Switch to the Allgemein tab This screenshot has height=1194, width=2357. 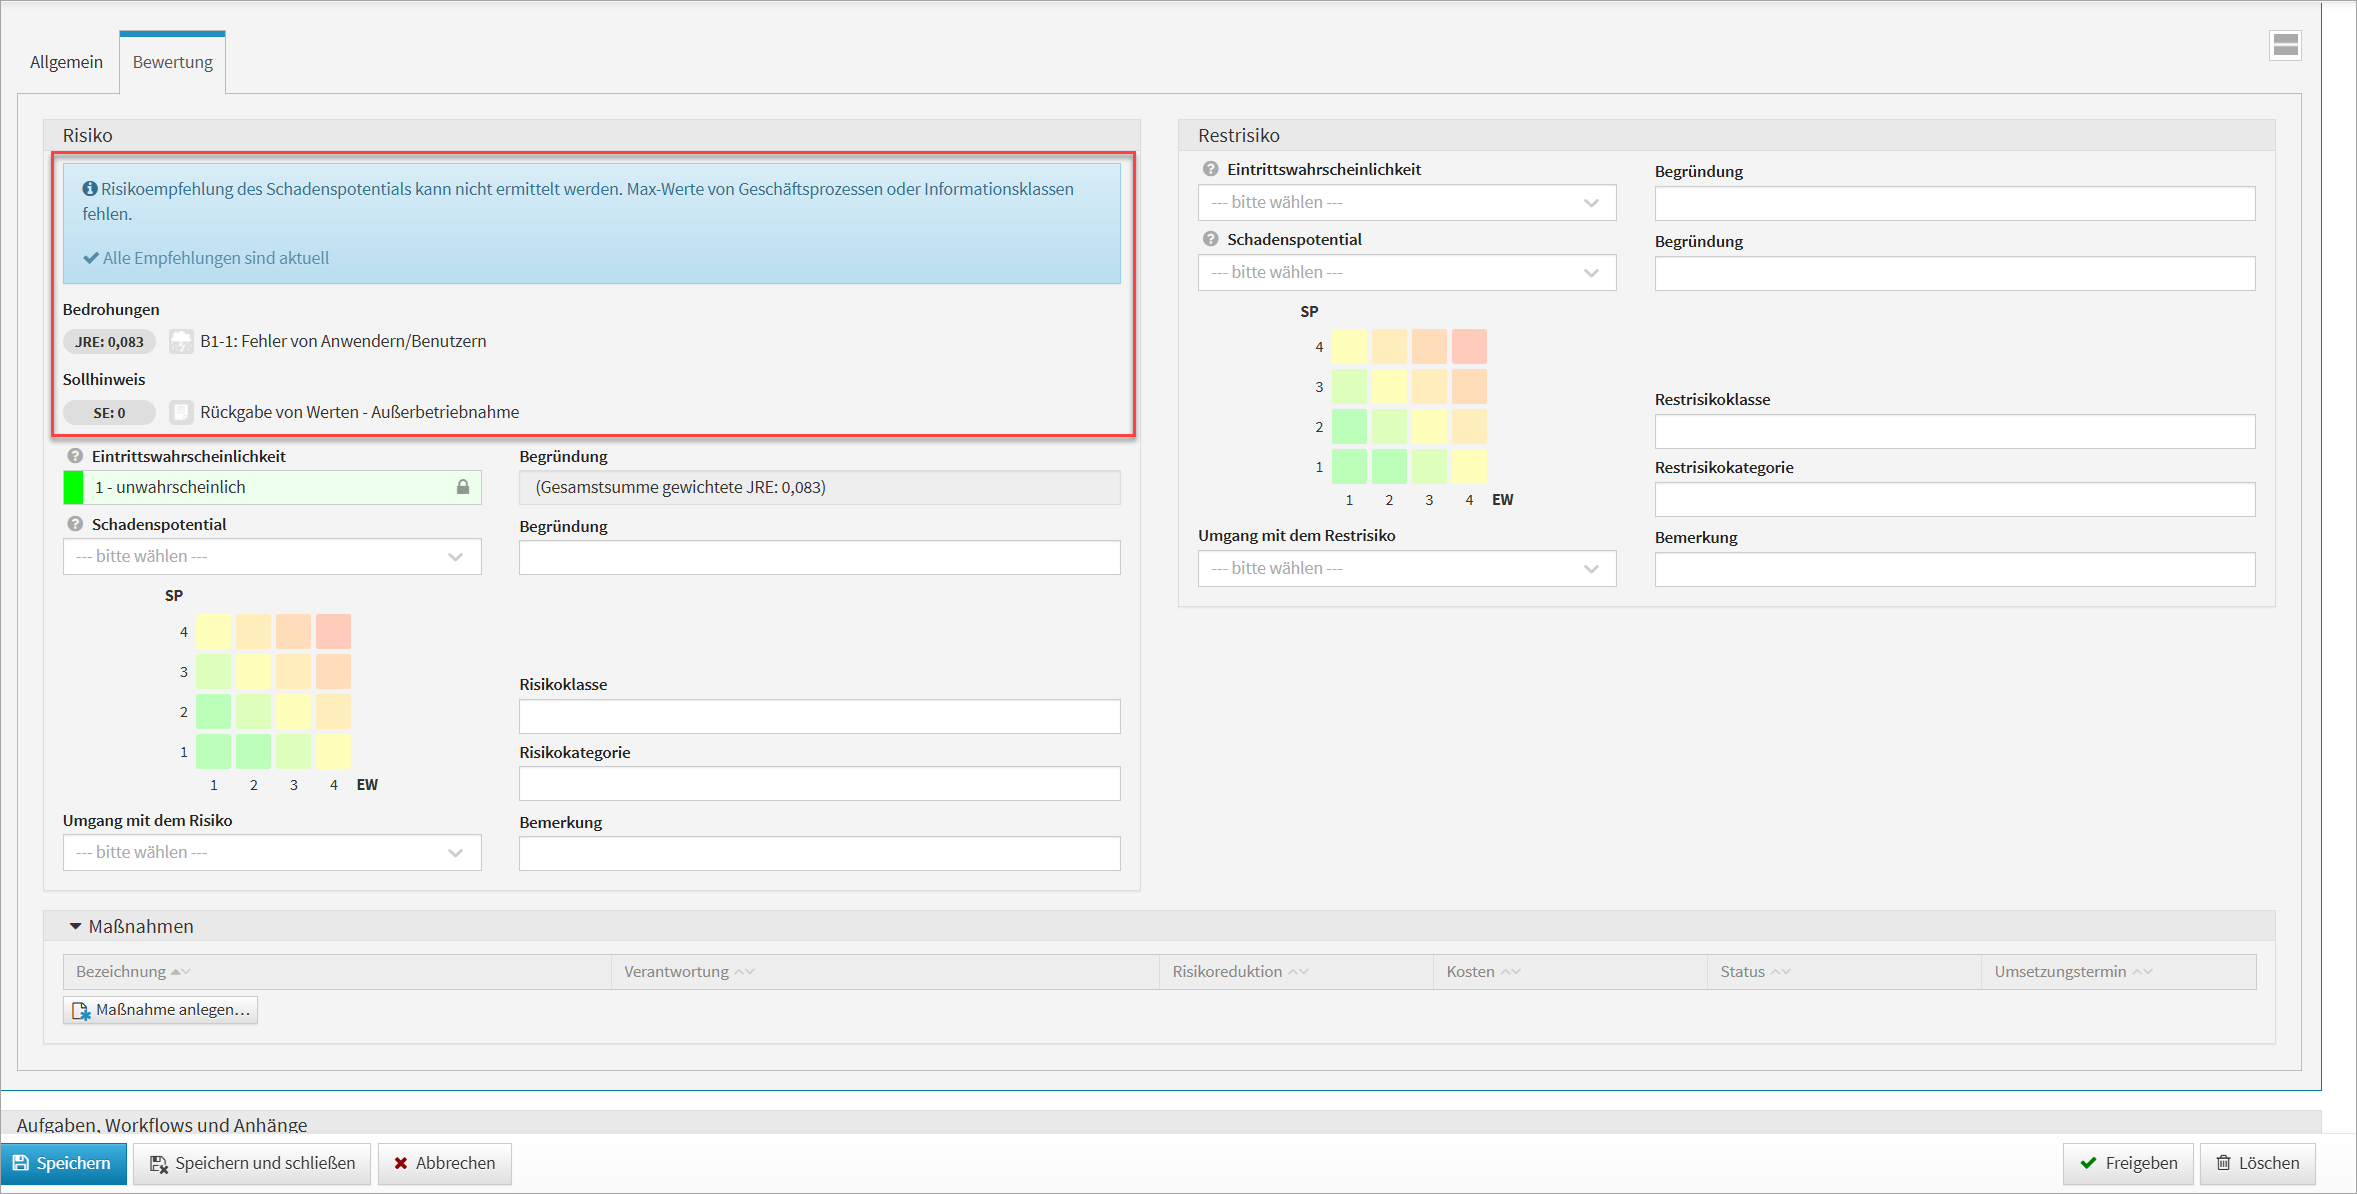66,62
